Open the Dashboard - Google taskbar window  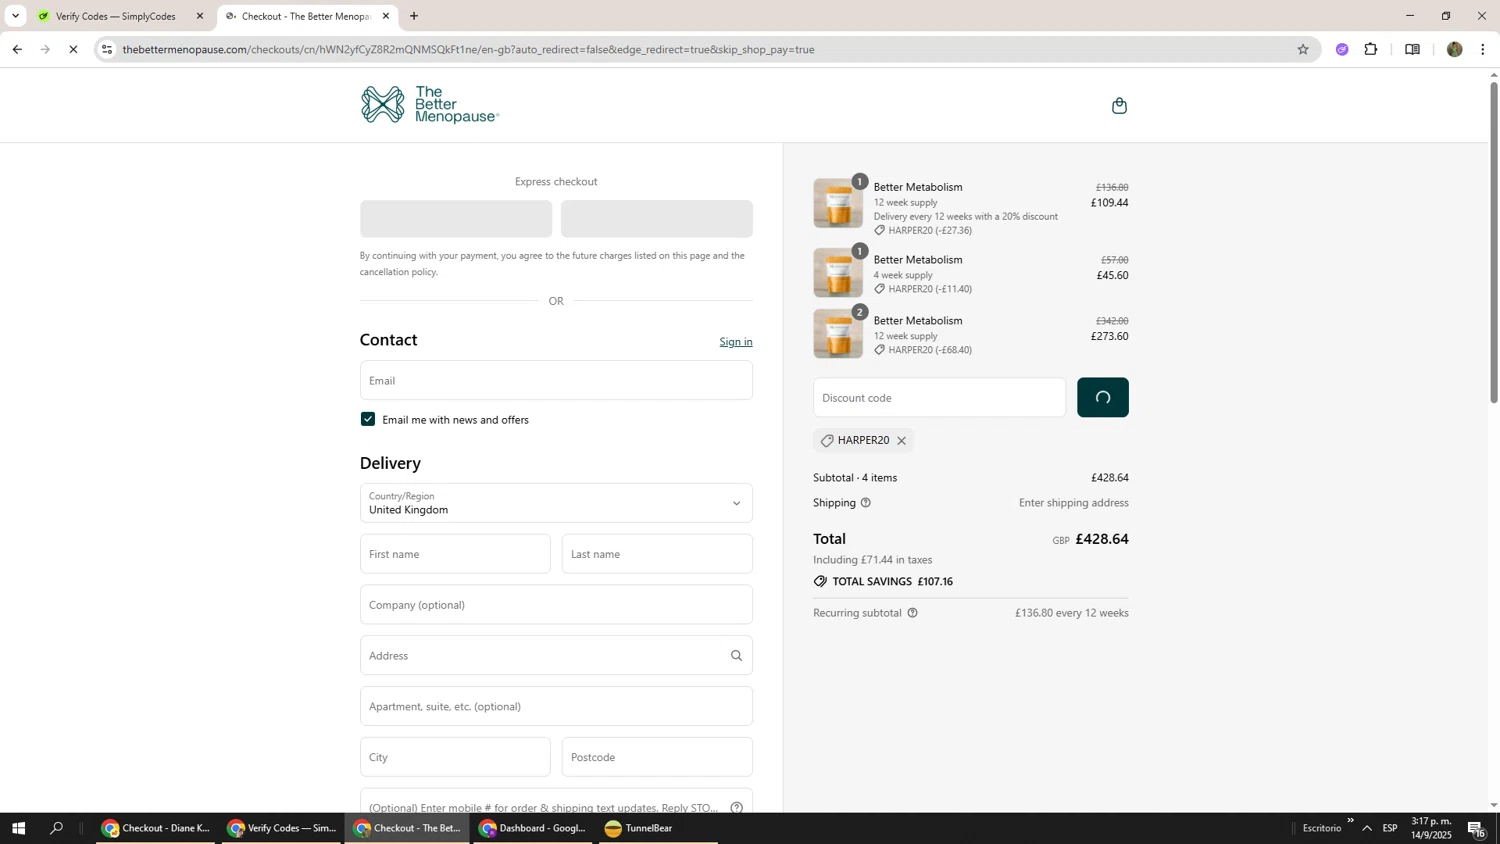pos(532,828)
